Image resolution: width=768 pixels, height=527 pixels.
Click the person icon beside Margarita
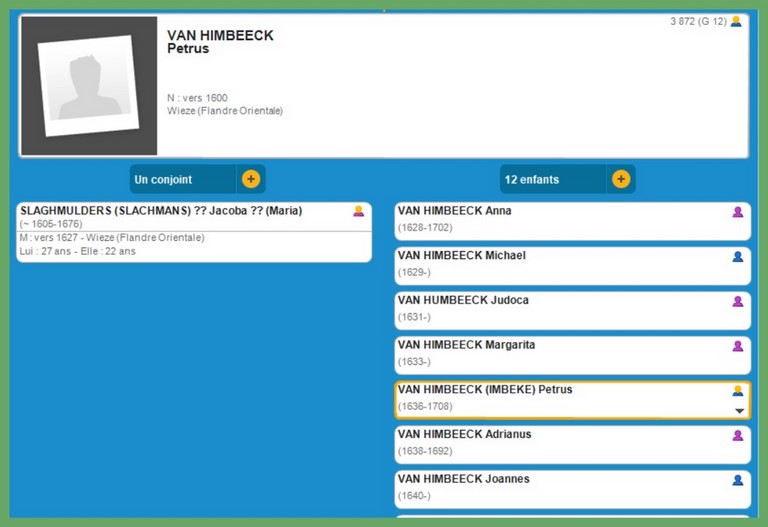pyautogui.click(x=738, y=346)
